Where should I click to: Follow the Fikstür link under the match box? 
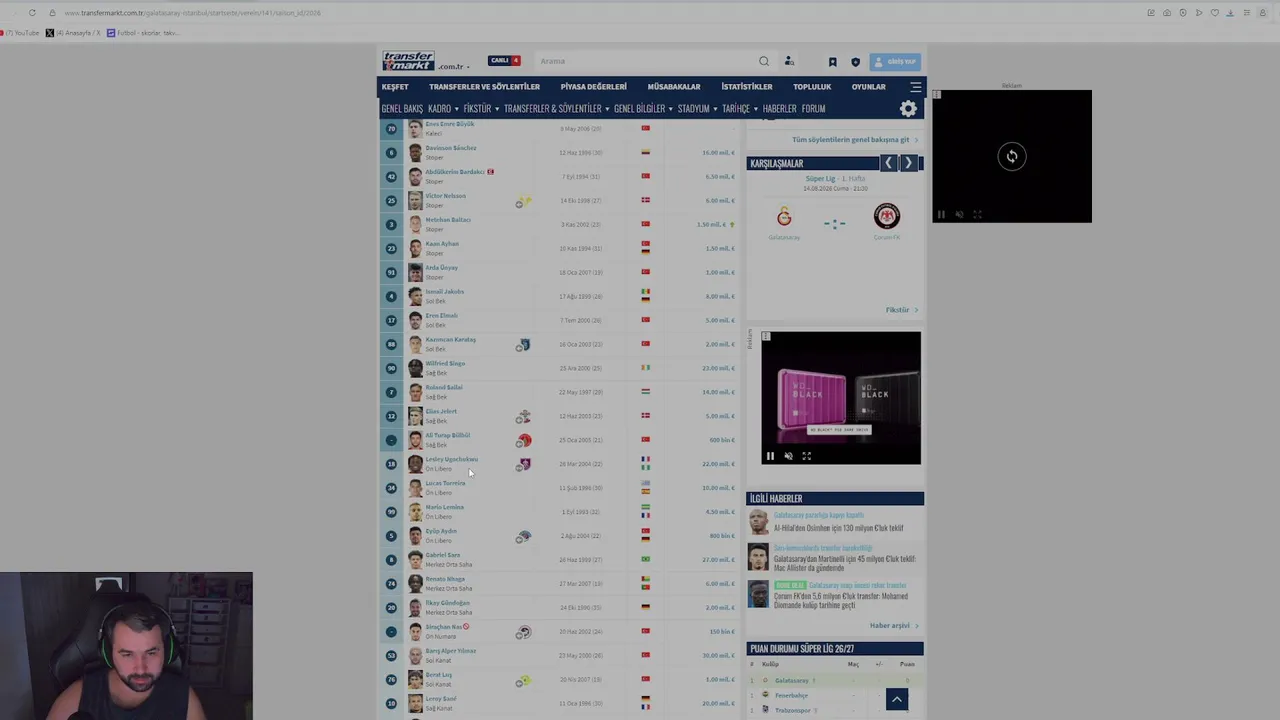pos(901,310)
